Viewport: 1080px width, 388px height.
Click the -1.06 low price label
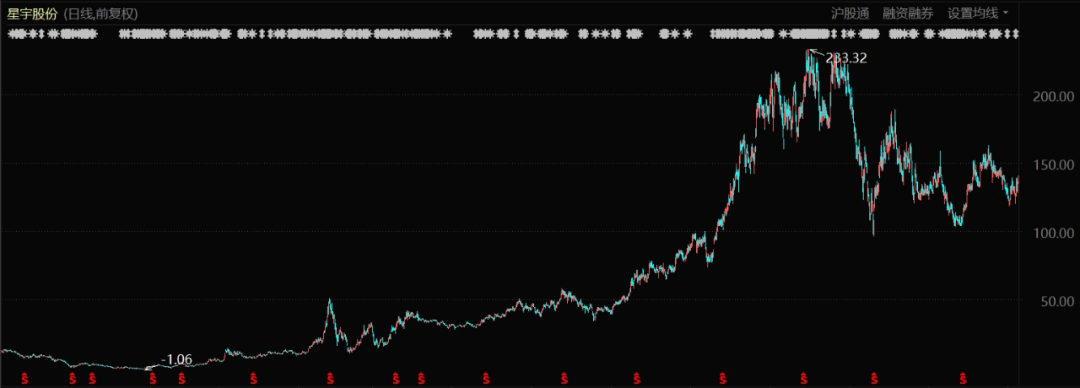coord(176,359)
